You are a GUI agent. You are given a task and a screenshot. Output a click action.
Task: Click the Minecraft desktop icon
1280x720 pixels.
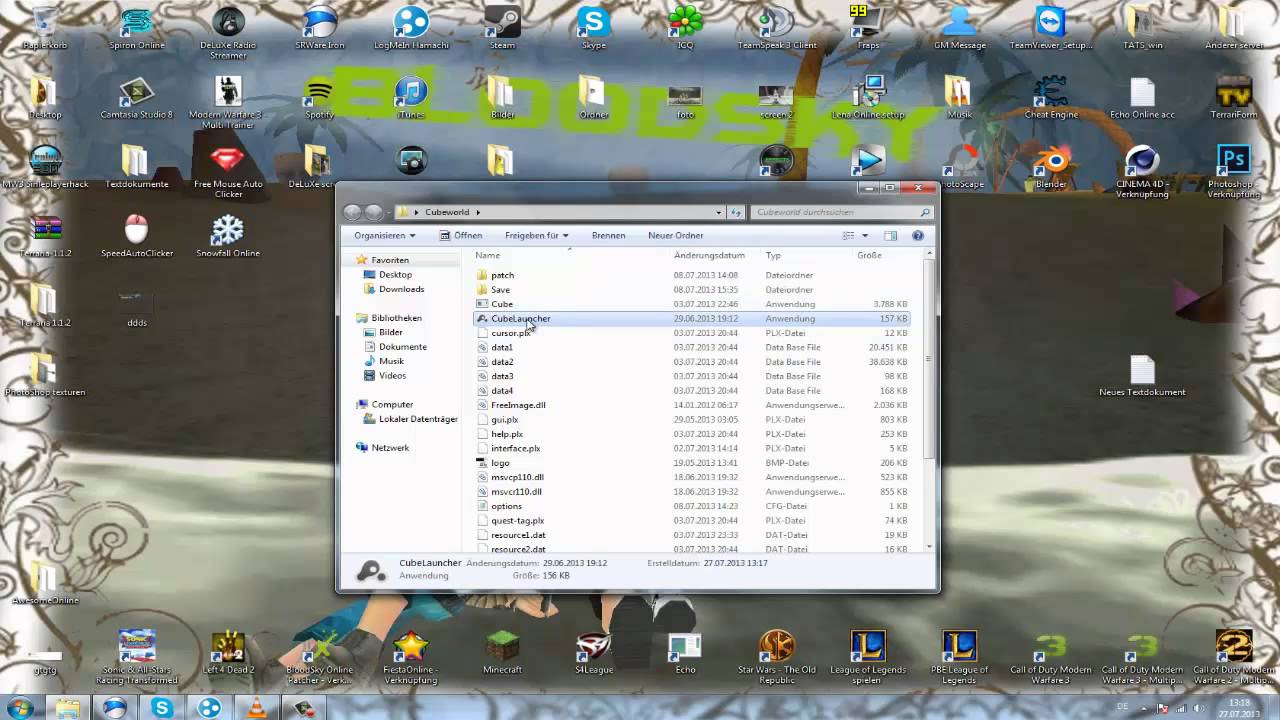click(502, 647)
